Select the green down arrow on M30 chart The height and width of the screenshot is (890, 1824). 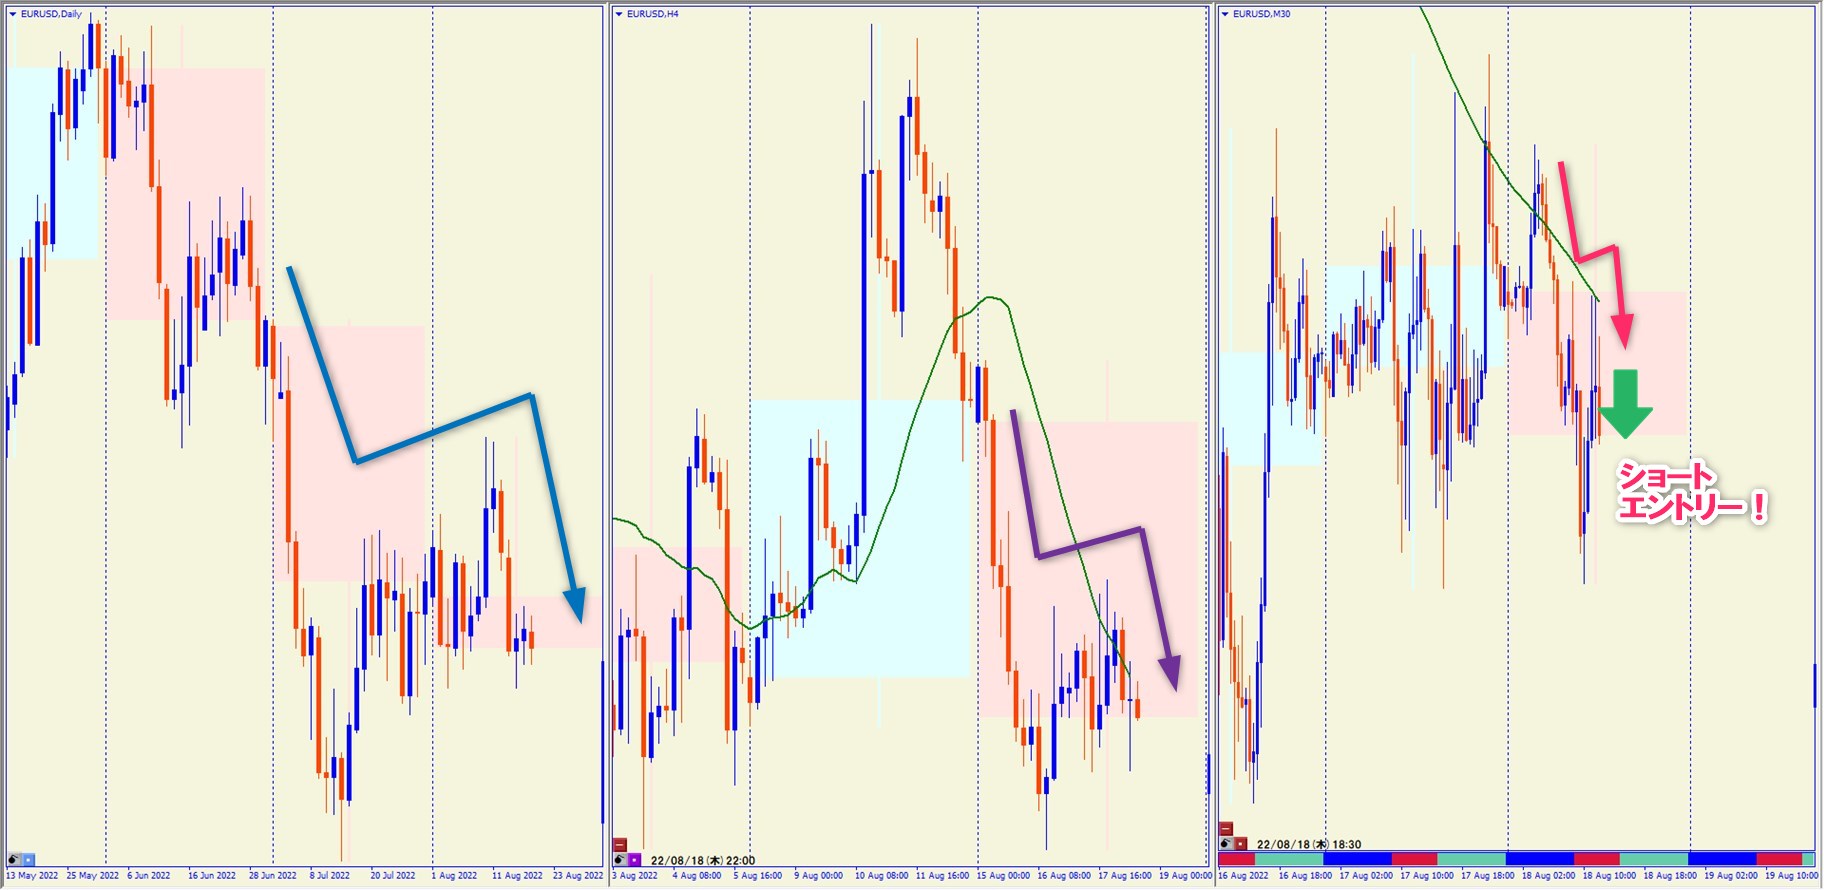tap(1625, 404)
